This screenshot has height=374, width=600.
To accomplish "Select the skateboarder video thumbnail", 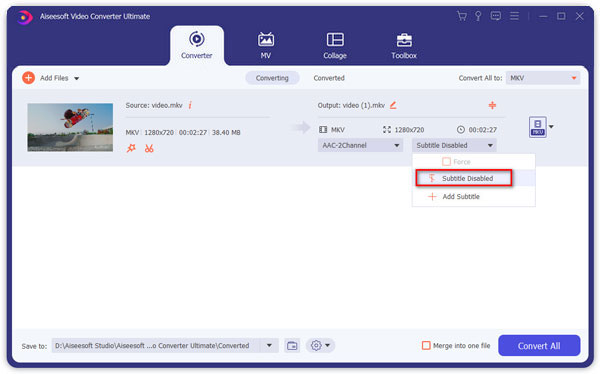I will click(70, 127).
